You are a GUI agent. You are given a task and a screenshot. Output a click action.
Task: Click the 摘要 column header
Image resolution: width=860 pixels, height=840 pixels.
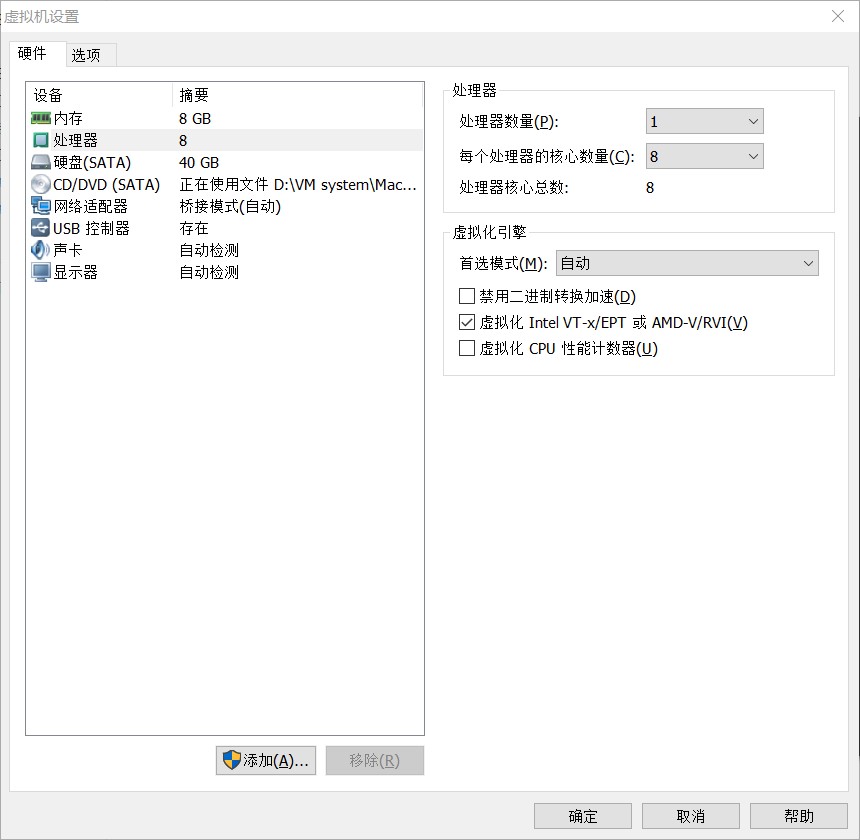point(194,95)
